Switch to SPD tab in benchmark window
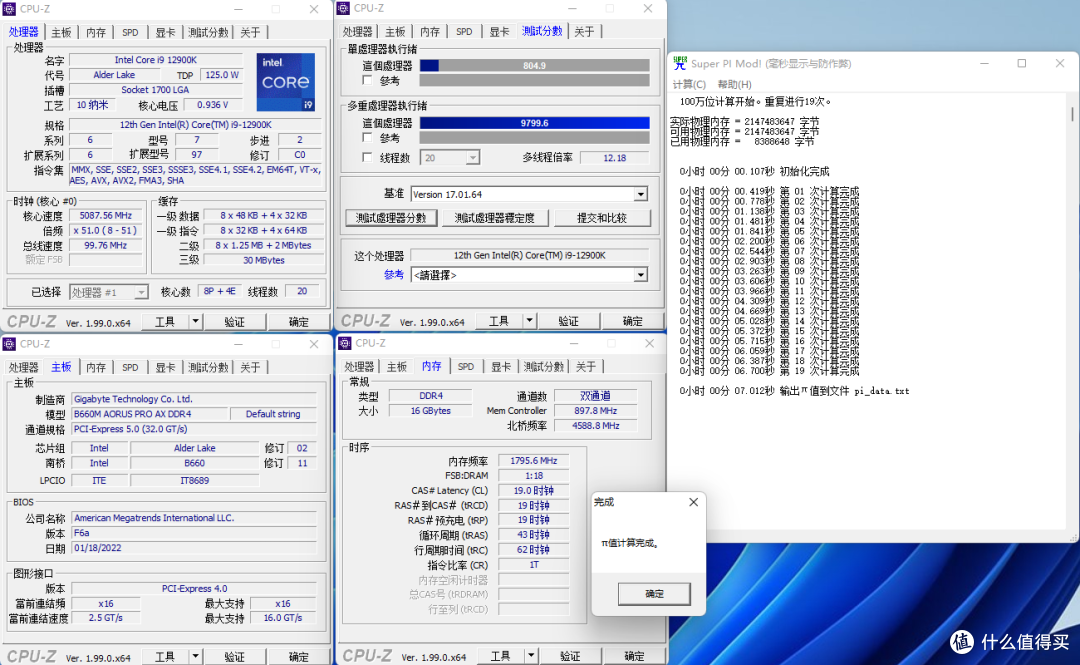Screen dimensions: 1080x665 click(464, 32)
